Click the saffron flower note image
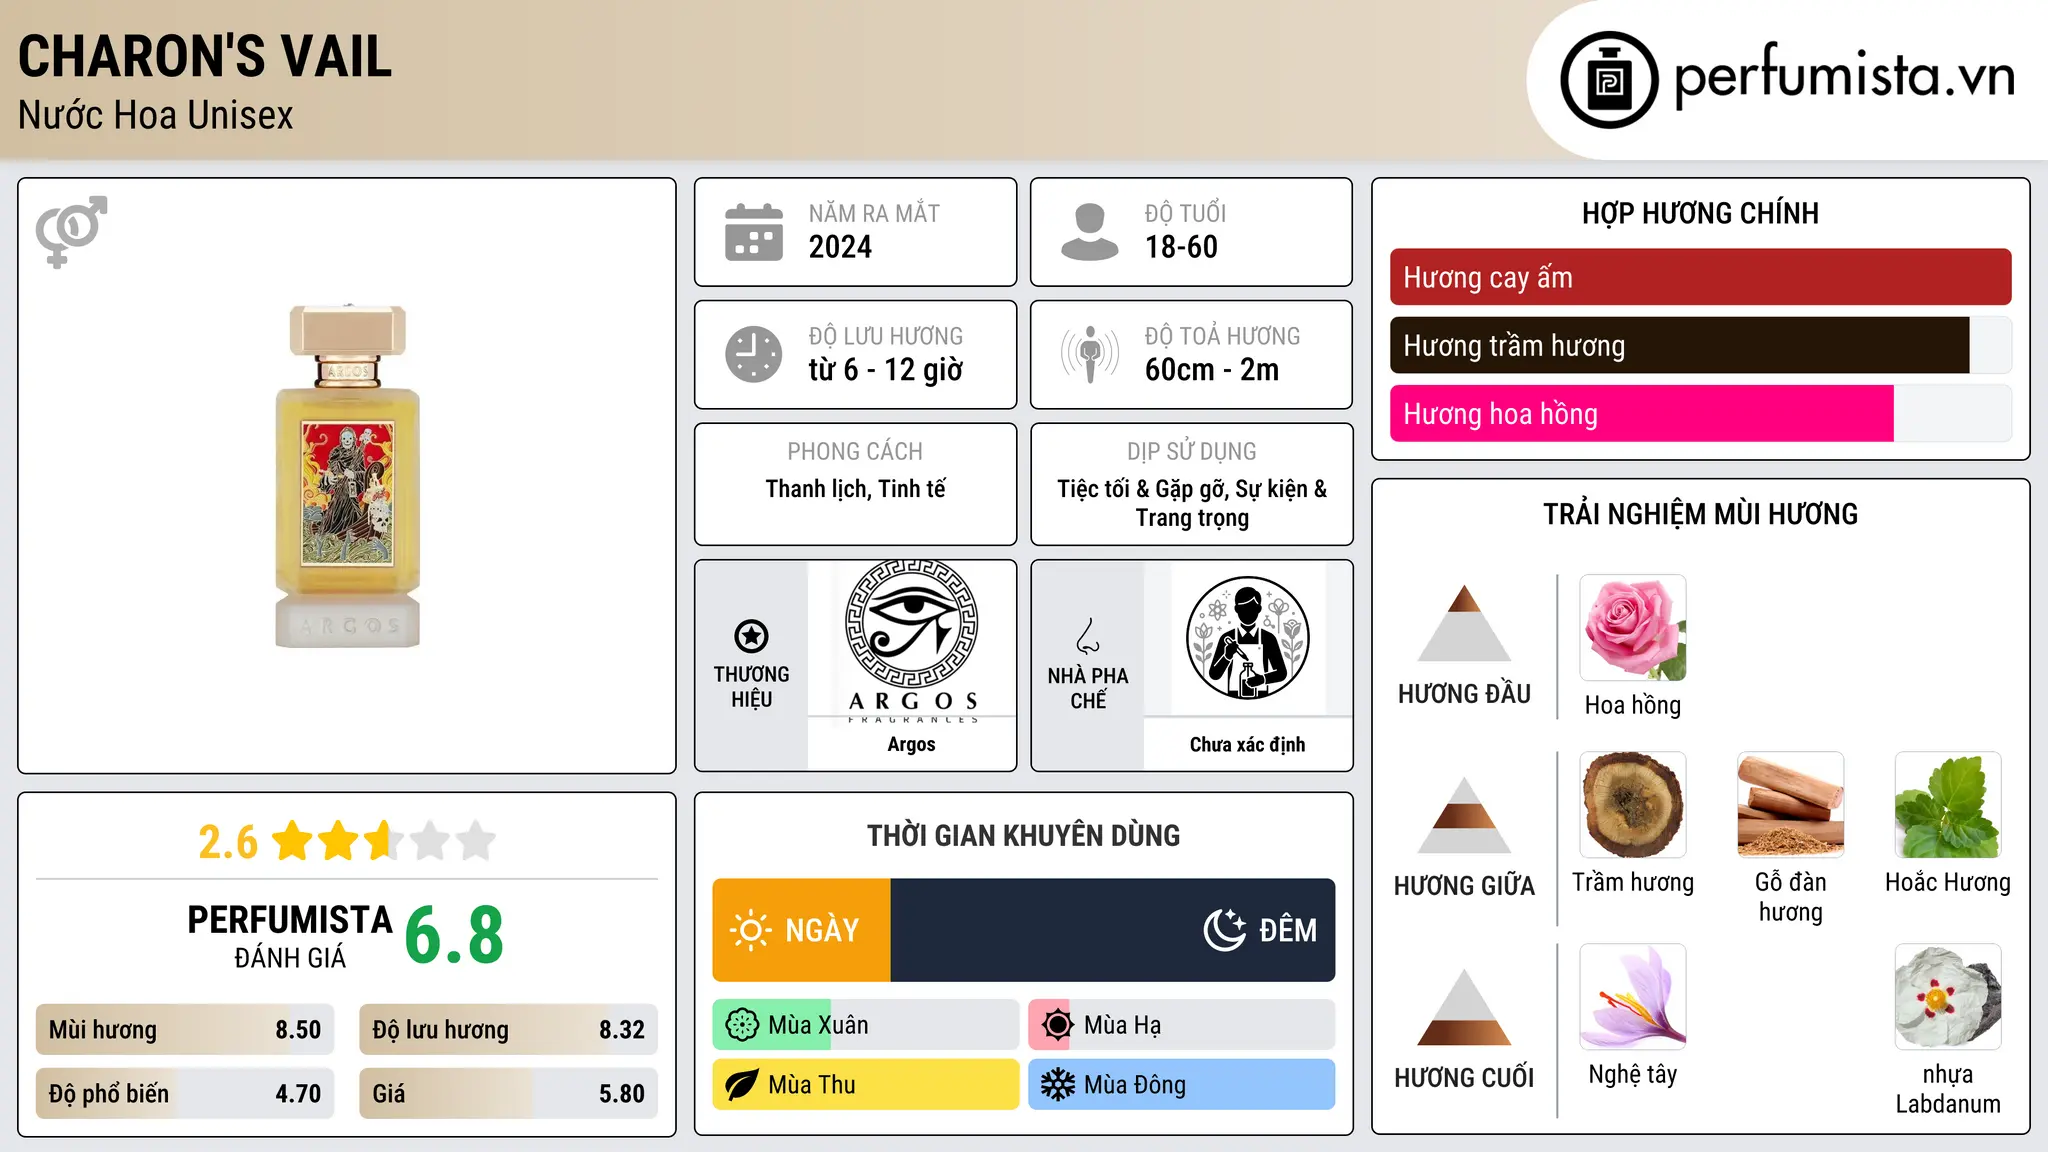The height and width of the screenshot is (1152, 2048). [1633, 997]
